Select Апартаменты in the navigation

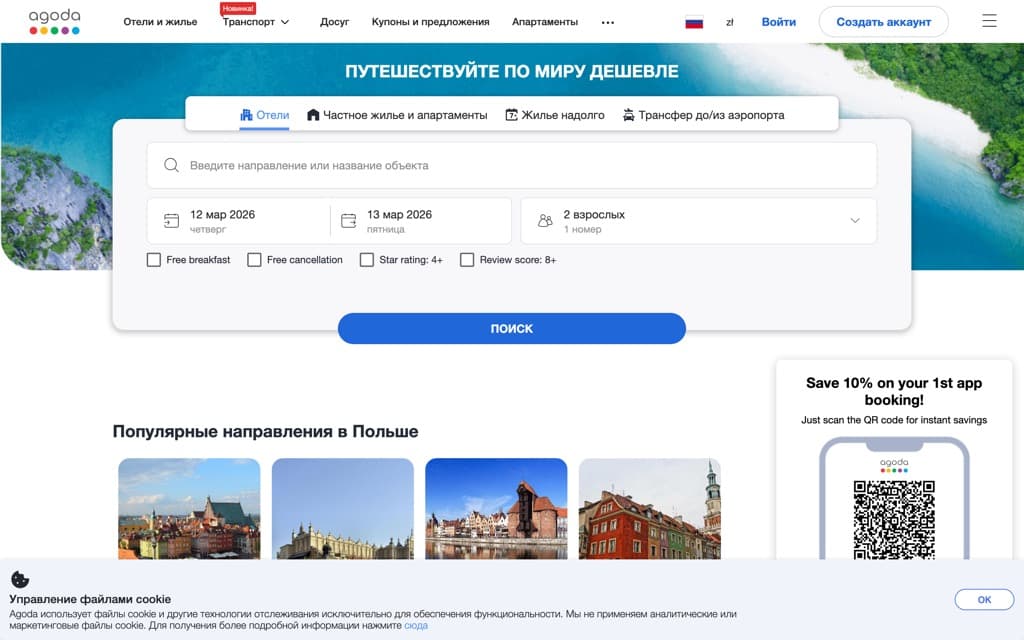tap(545, 21)
